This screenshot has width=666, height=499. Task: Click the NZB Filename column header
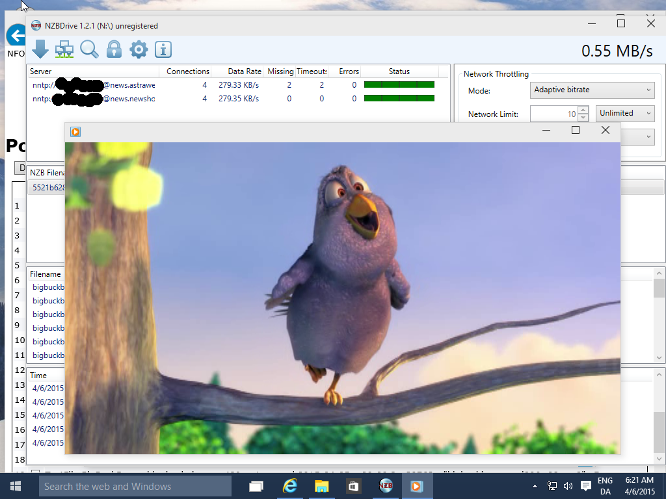(47, 172)
